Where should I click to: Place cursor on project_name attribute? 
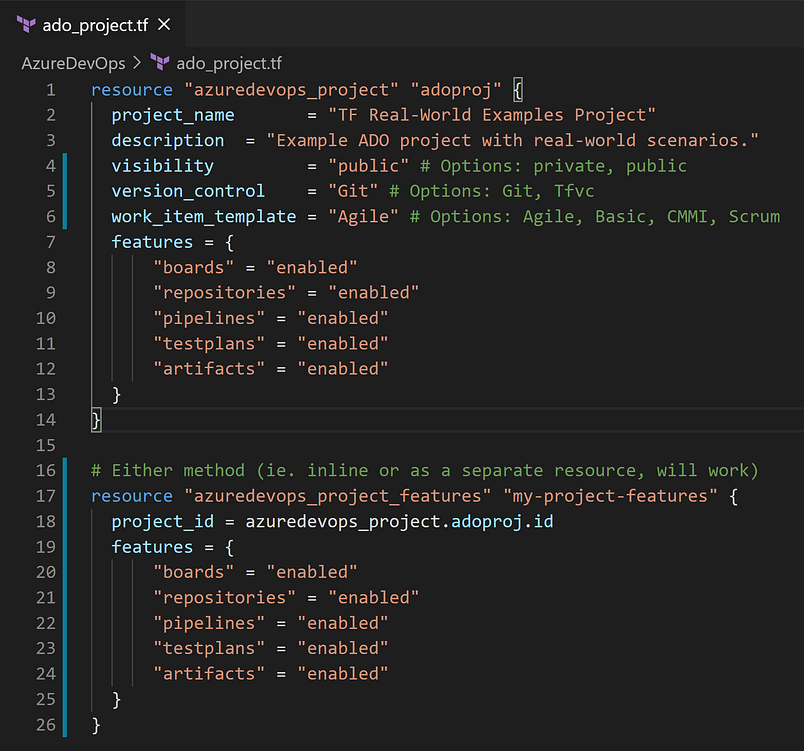click(173, 115)
